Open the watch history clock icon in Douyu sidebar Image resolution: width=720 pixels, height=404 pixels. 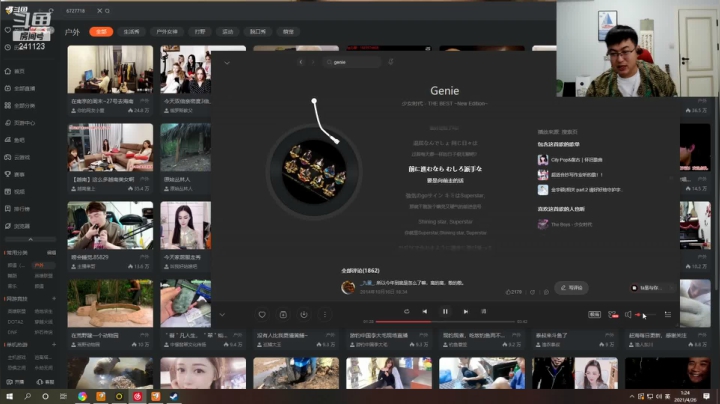pos(7,47)
